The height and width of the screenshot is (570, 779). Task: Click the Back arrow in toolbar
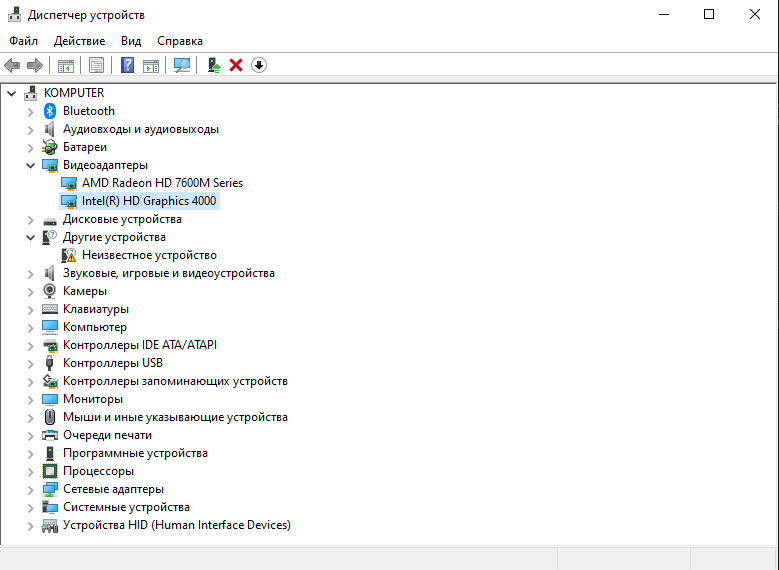[x=12, y=65]
